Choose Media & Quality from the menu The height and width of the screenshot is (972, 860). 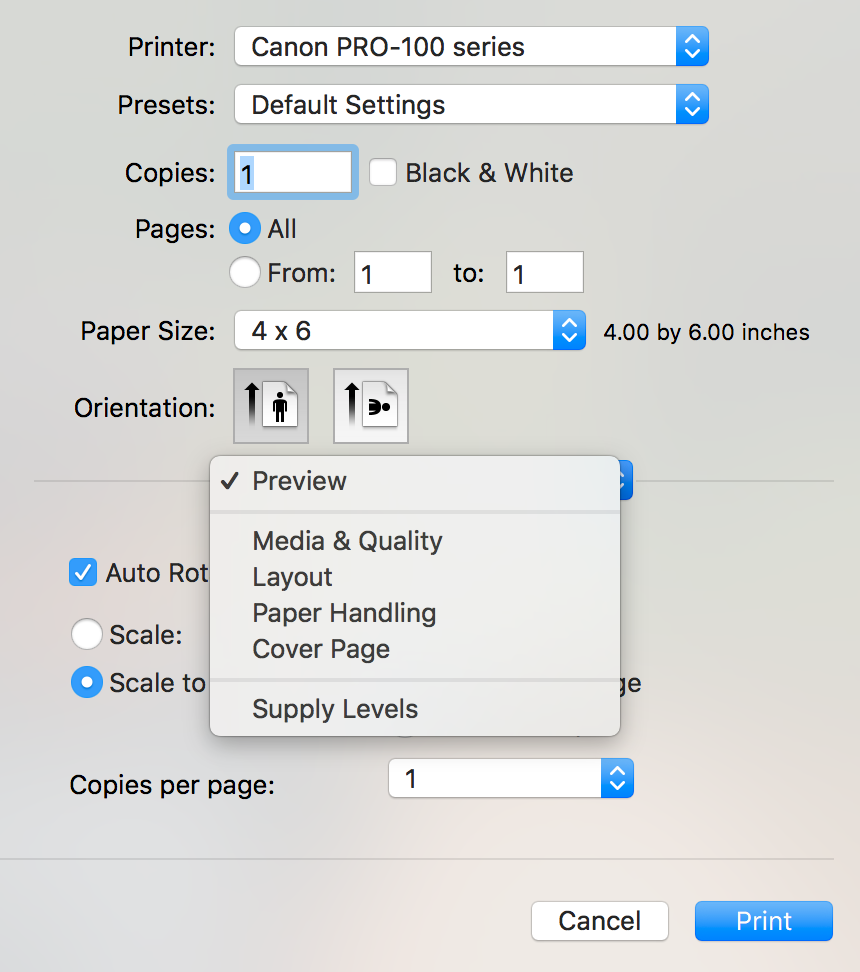point(347,541)
